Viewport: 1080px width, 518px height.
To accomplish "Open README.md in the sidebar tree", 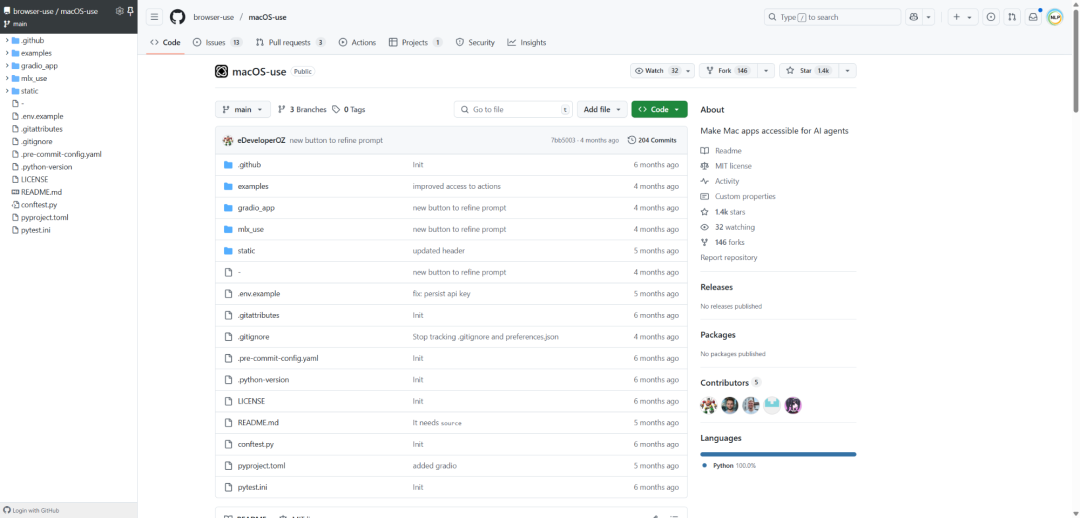I will click(42, 192).
